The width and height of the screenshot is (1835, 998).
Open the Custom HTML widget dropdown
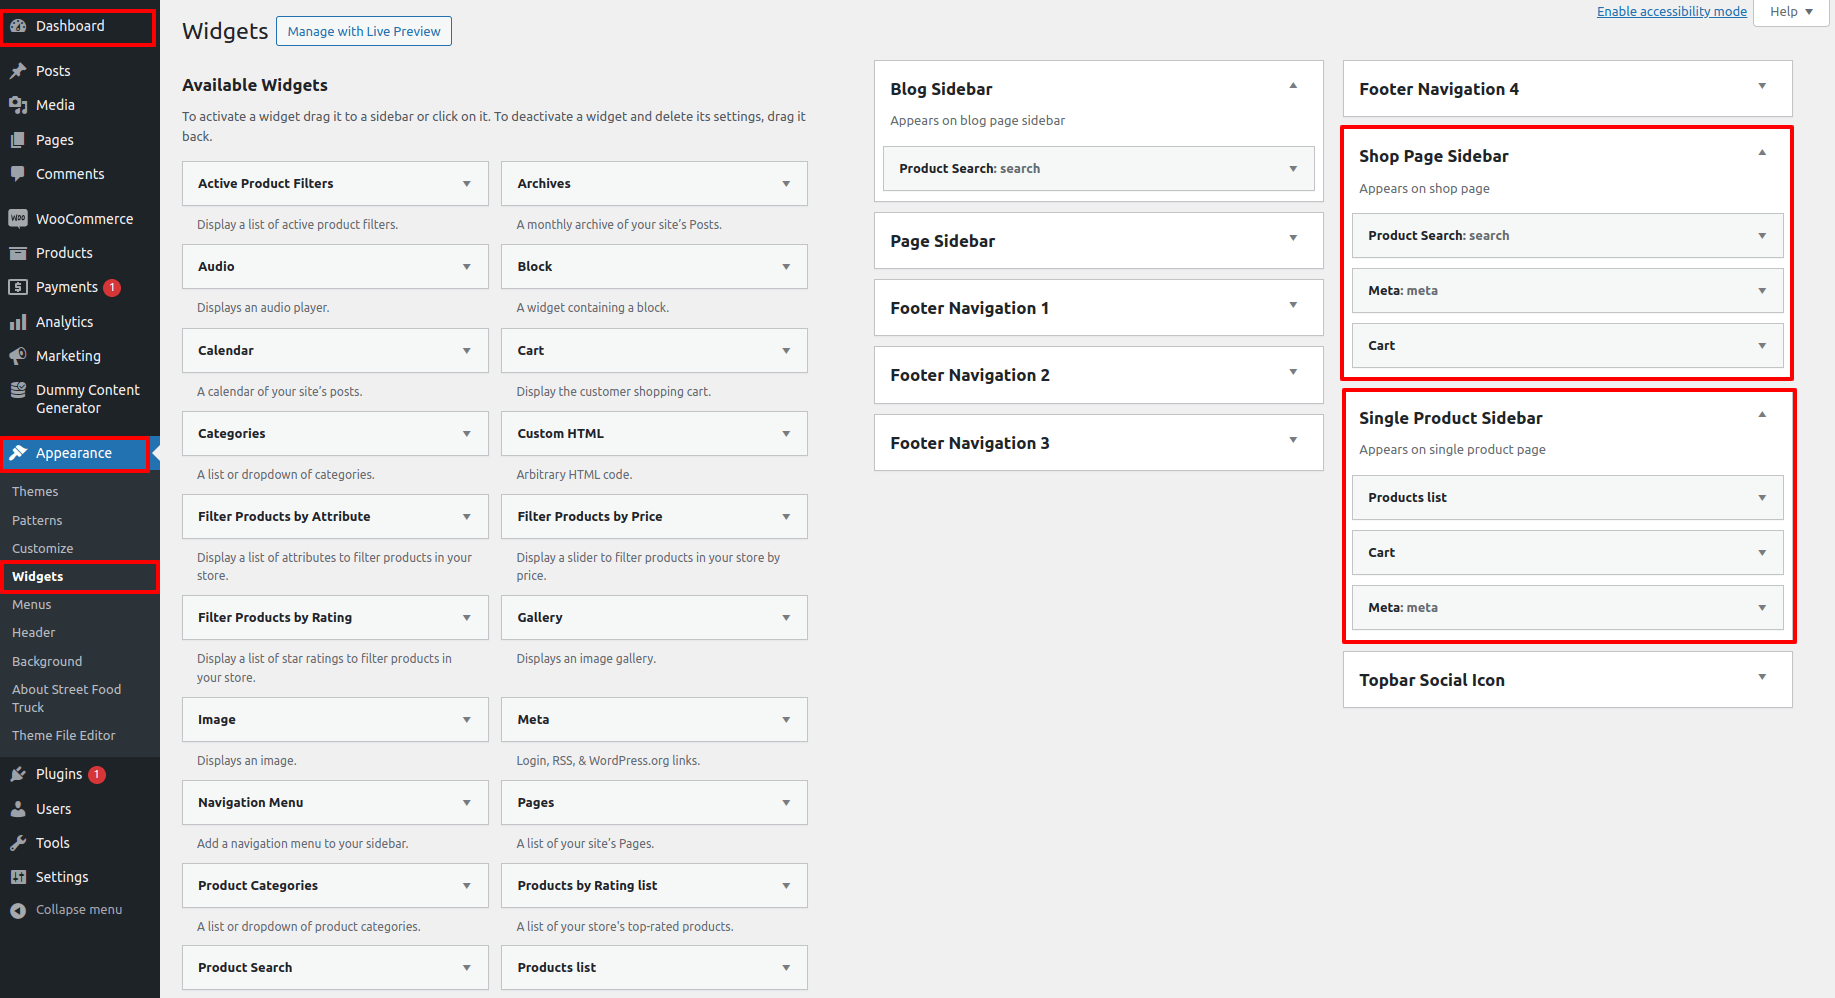pyautogui.click(x=786, y=434)
